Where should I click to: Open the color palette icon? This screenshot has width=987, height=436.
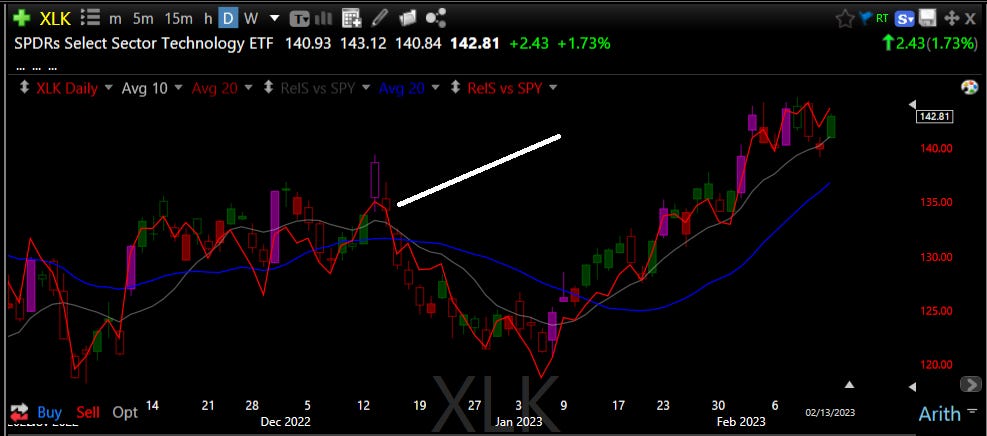coord(969,87)
